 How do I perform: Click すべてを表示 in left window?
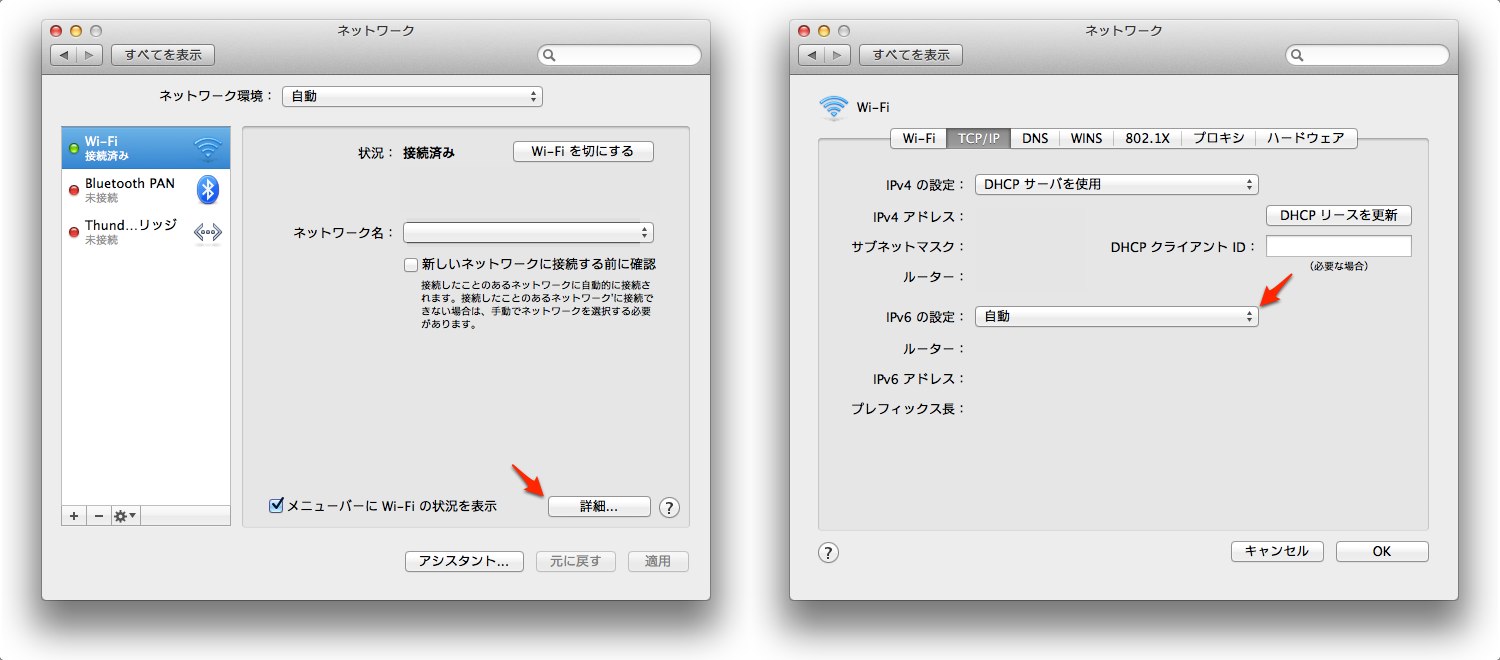[x=163, y=55]
